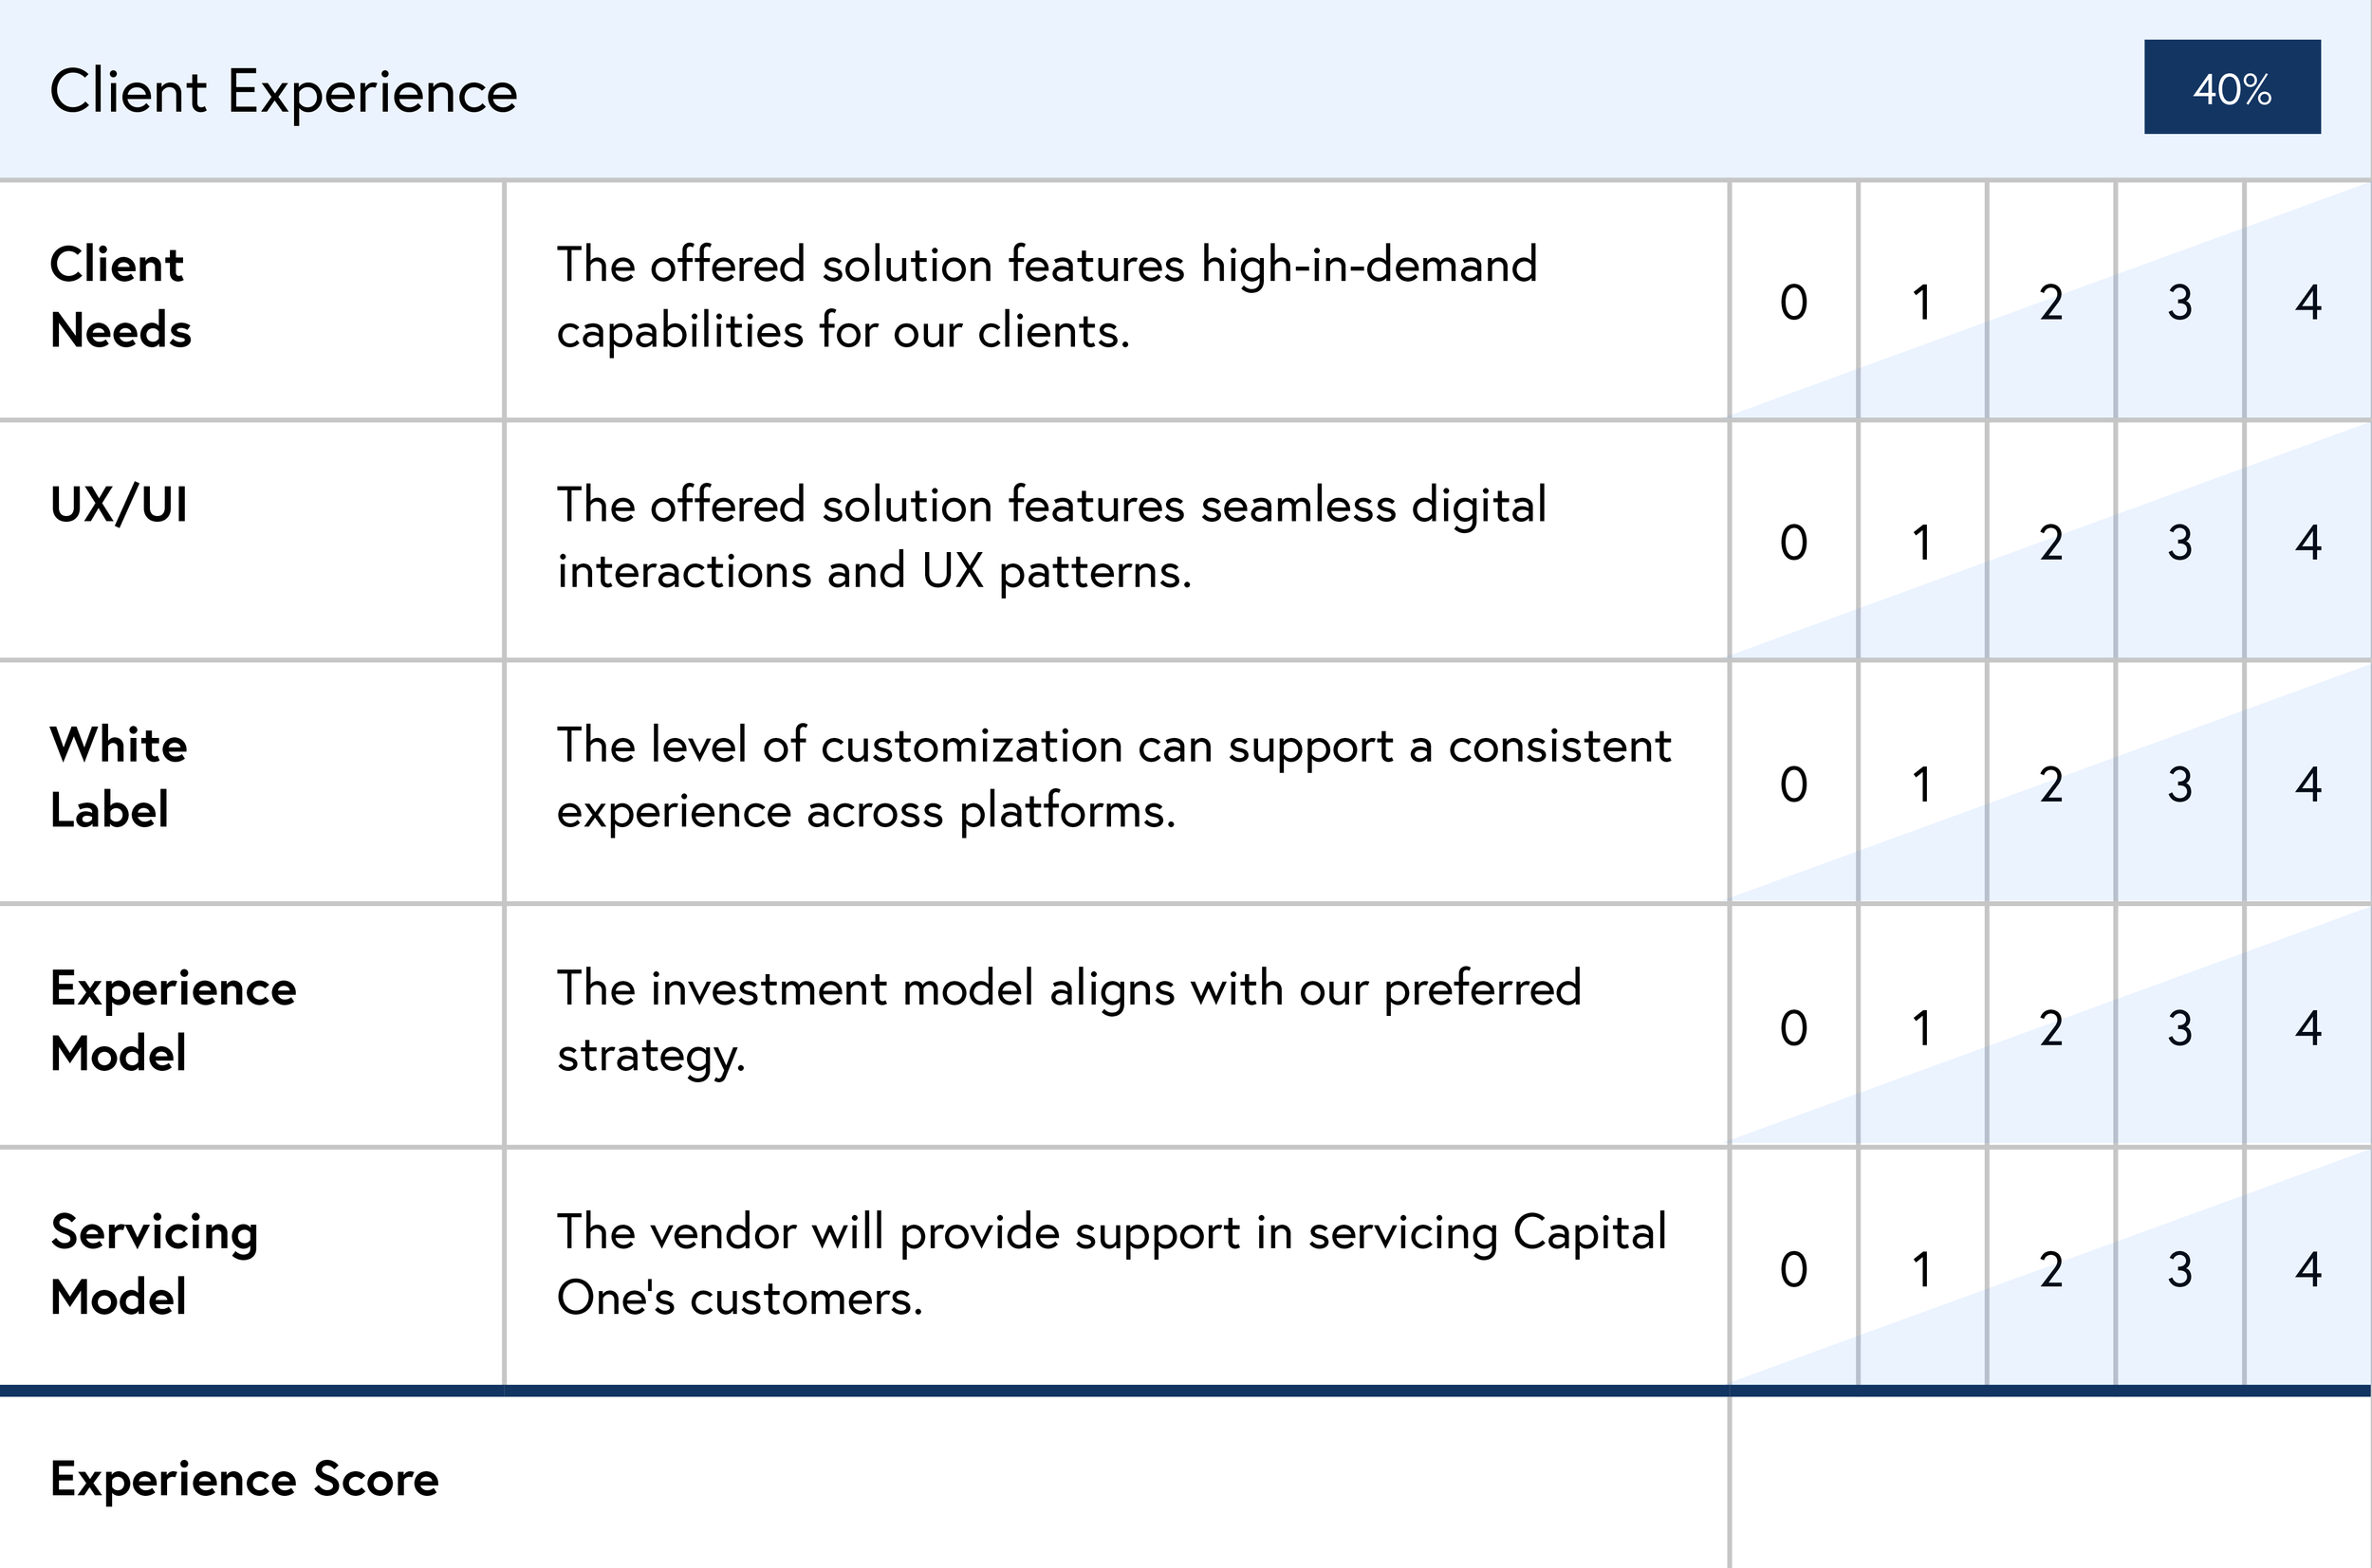
Task: Select score 4 for White Label
Action: [2308, 784]
